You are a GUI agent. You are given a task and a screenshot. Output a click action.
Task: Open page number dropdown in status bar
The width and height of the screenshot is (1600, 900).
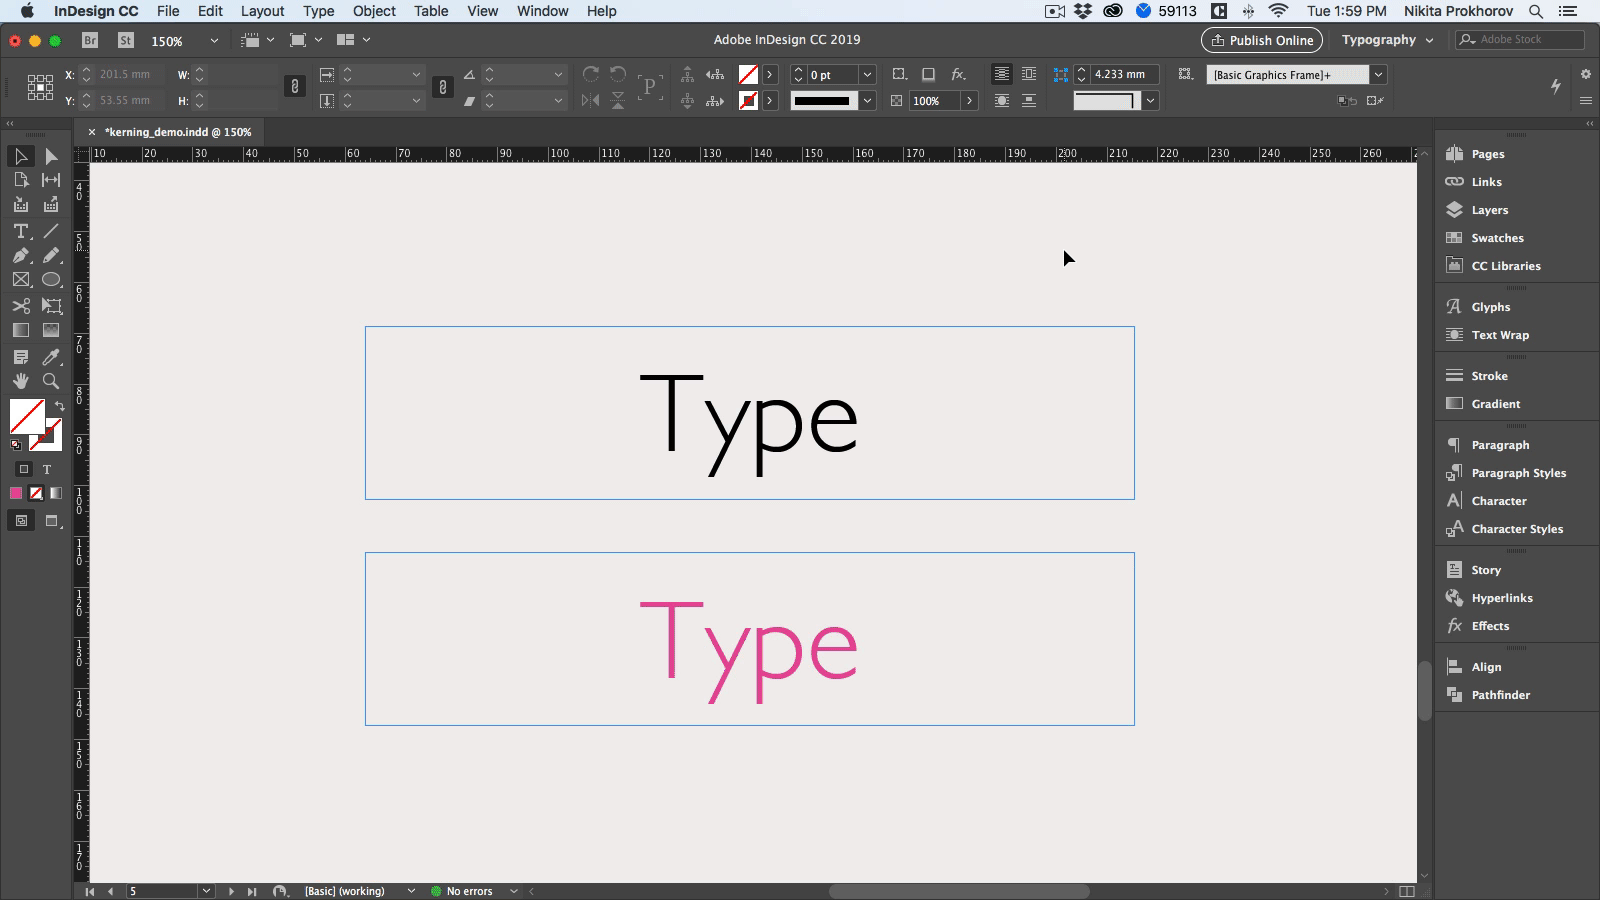pyautogui.click(x=206, y=891)
